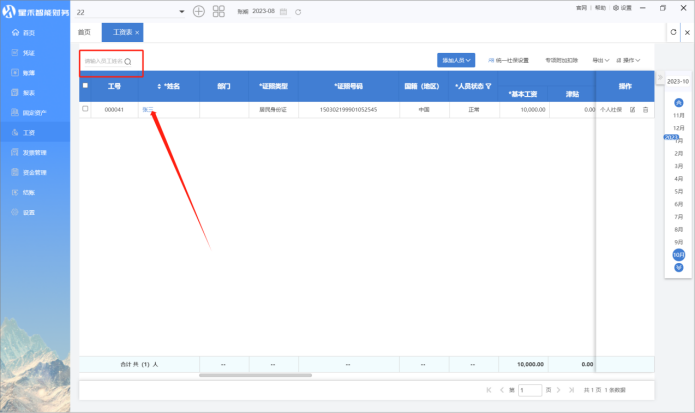695x413 pixels.
Task: Click the circled plus icon in top bar
Action: pyautogui.click(x=198, y=11)
